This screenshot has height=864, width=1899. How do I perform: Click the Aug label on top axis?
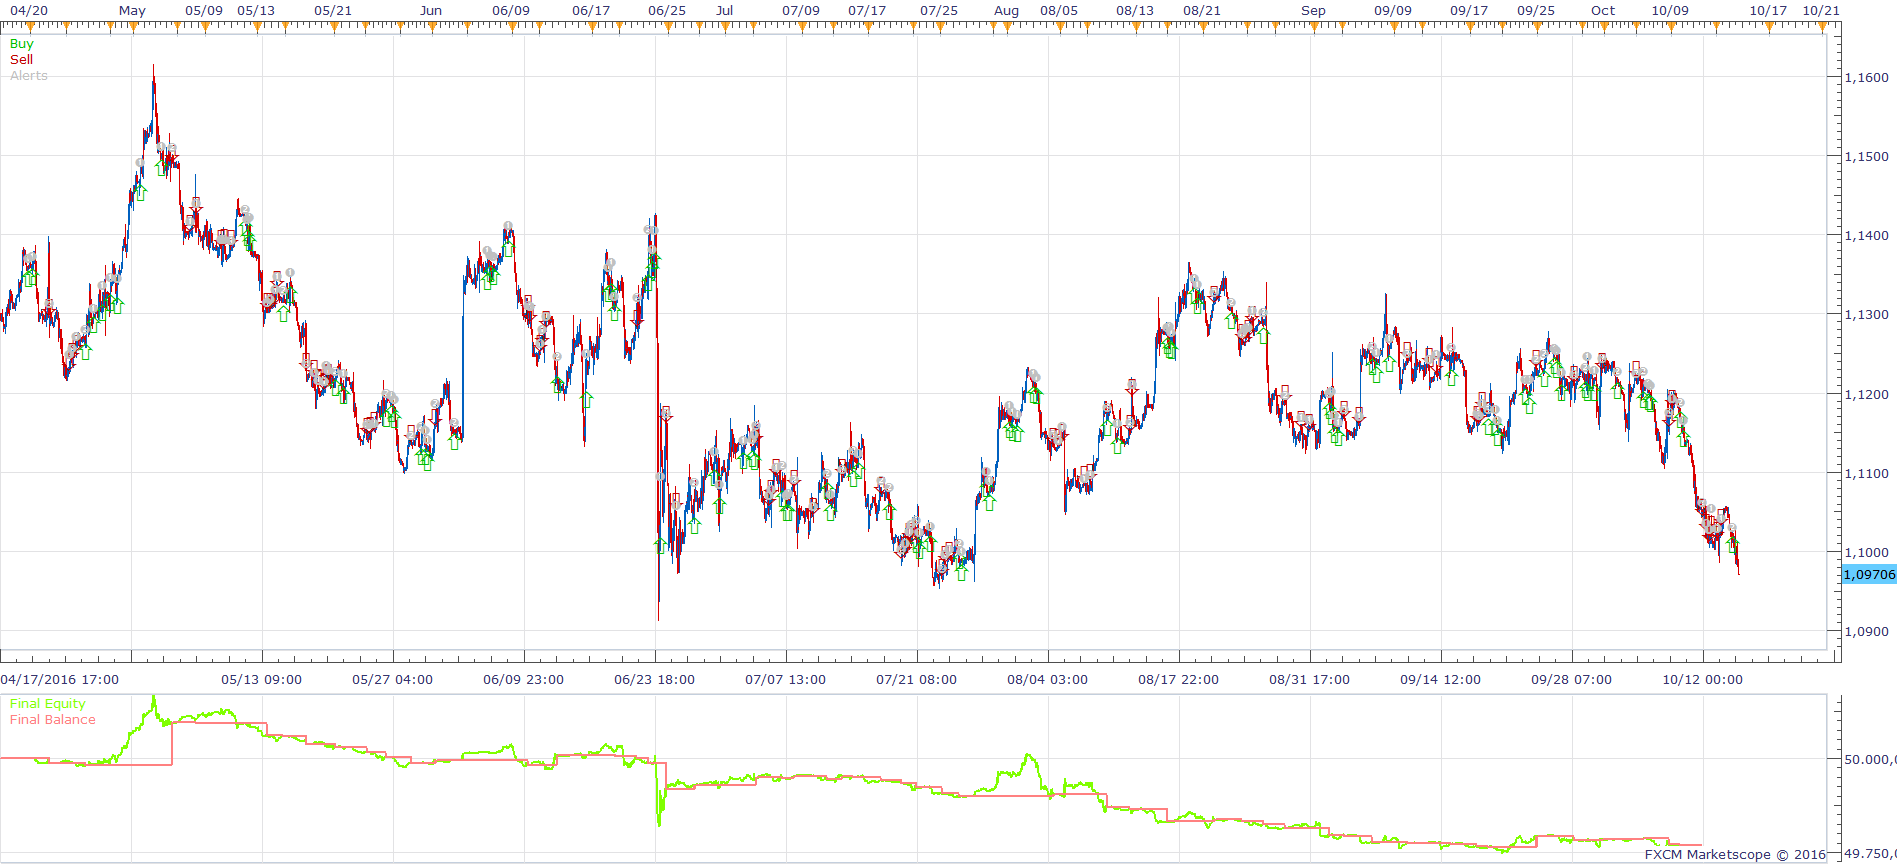click(x=1007, y=11)
